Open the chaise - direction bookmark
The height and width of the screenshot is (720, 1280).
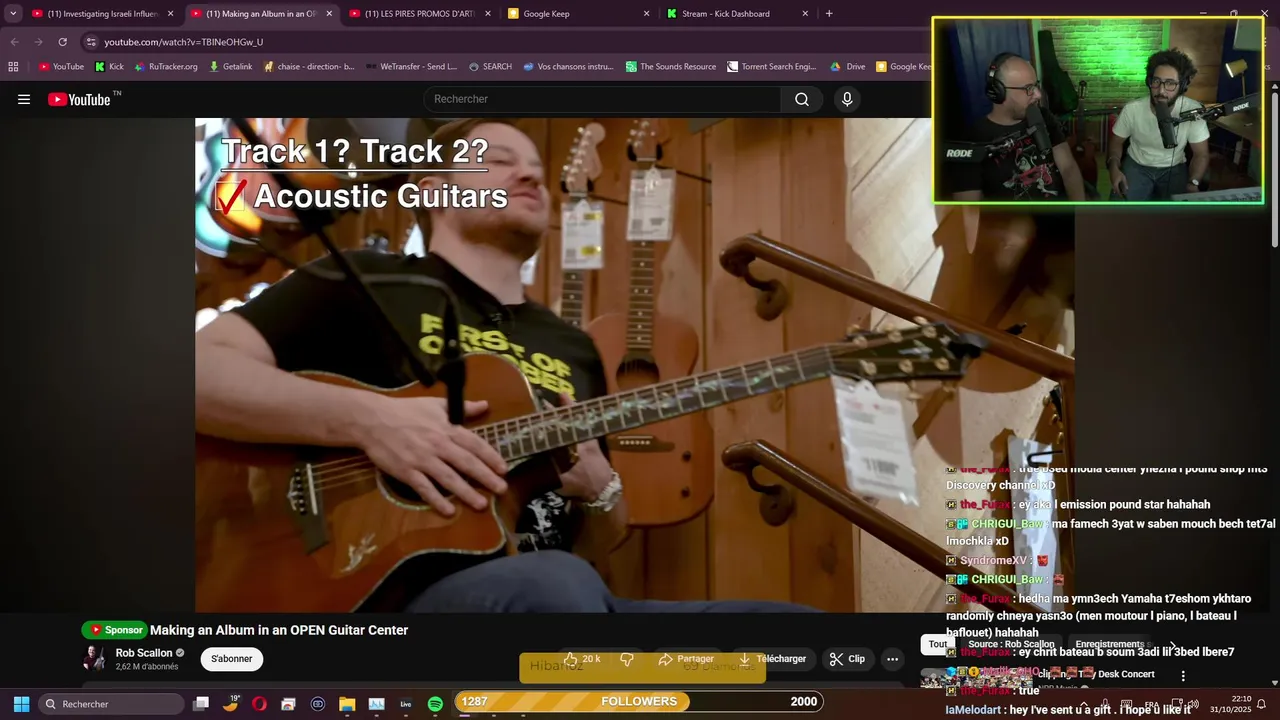(309, 67)
